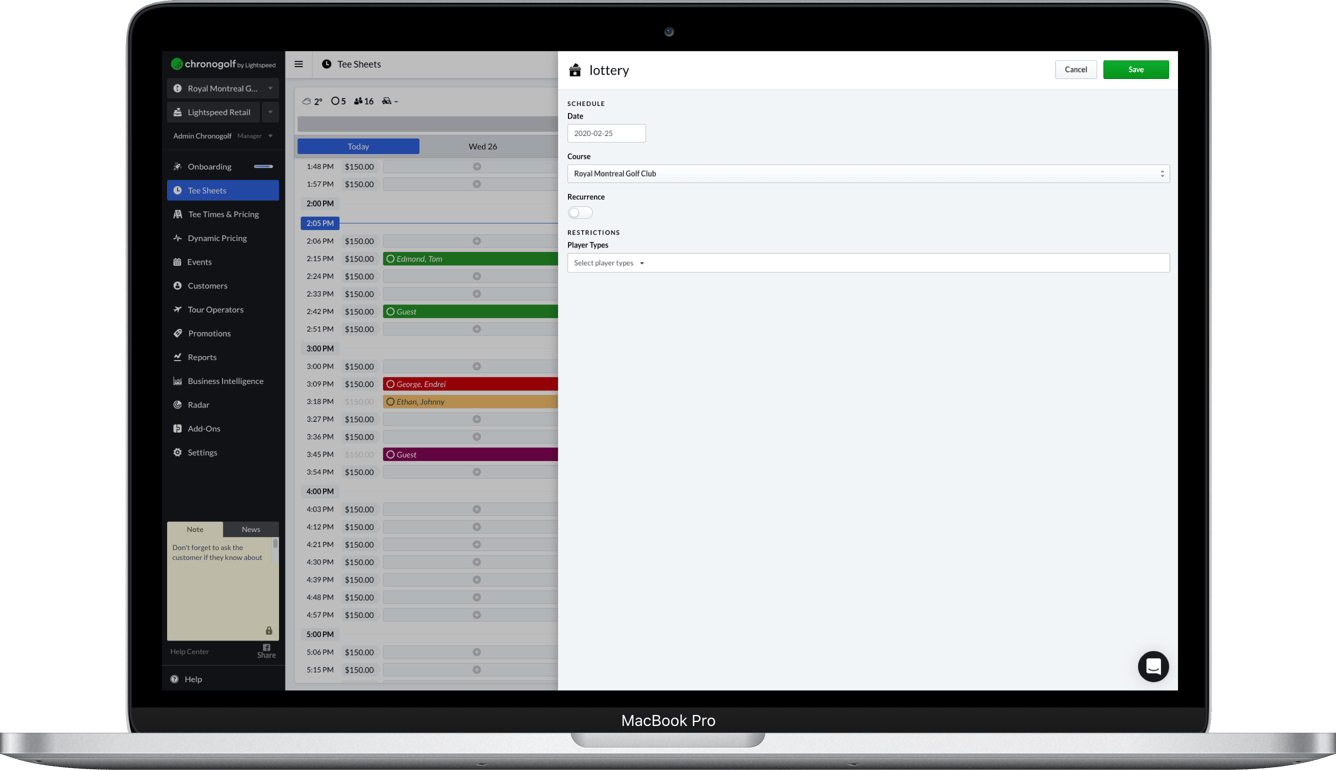Open the chat support bubble
The width and height of the screenshot is (1336, 770).
click(1153, 667)
